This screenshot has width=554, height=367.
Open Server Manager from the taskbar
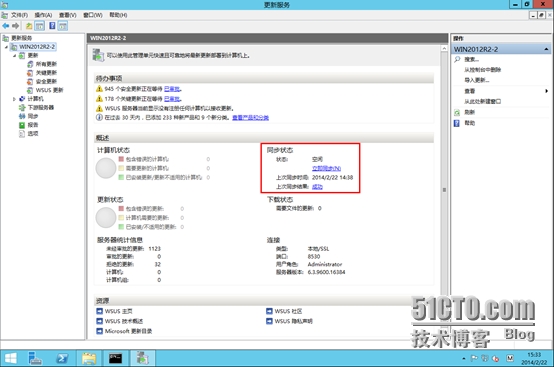35,358
